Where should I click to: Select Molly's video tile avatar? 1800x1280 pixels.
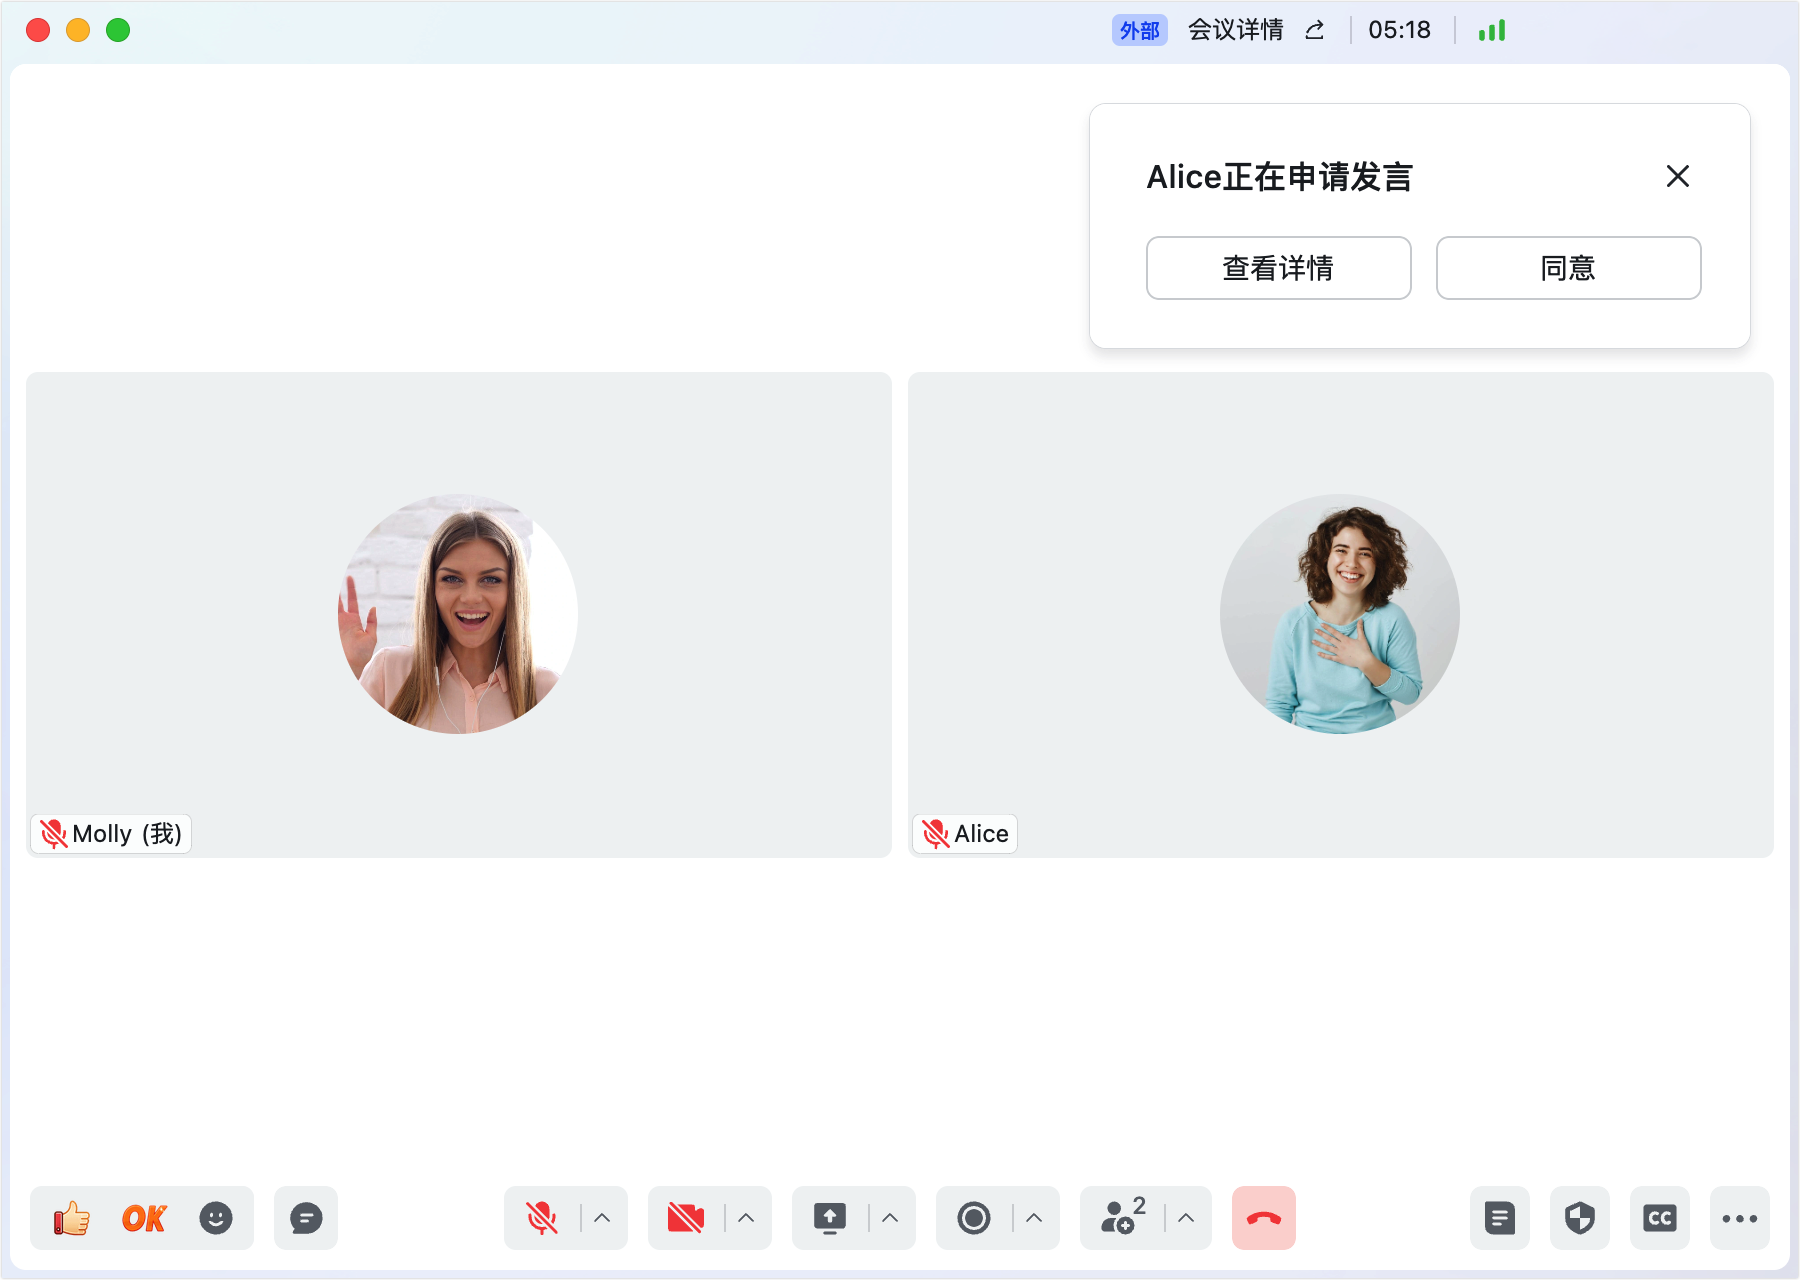click(x=458, y=614)
